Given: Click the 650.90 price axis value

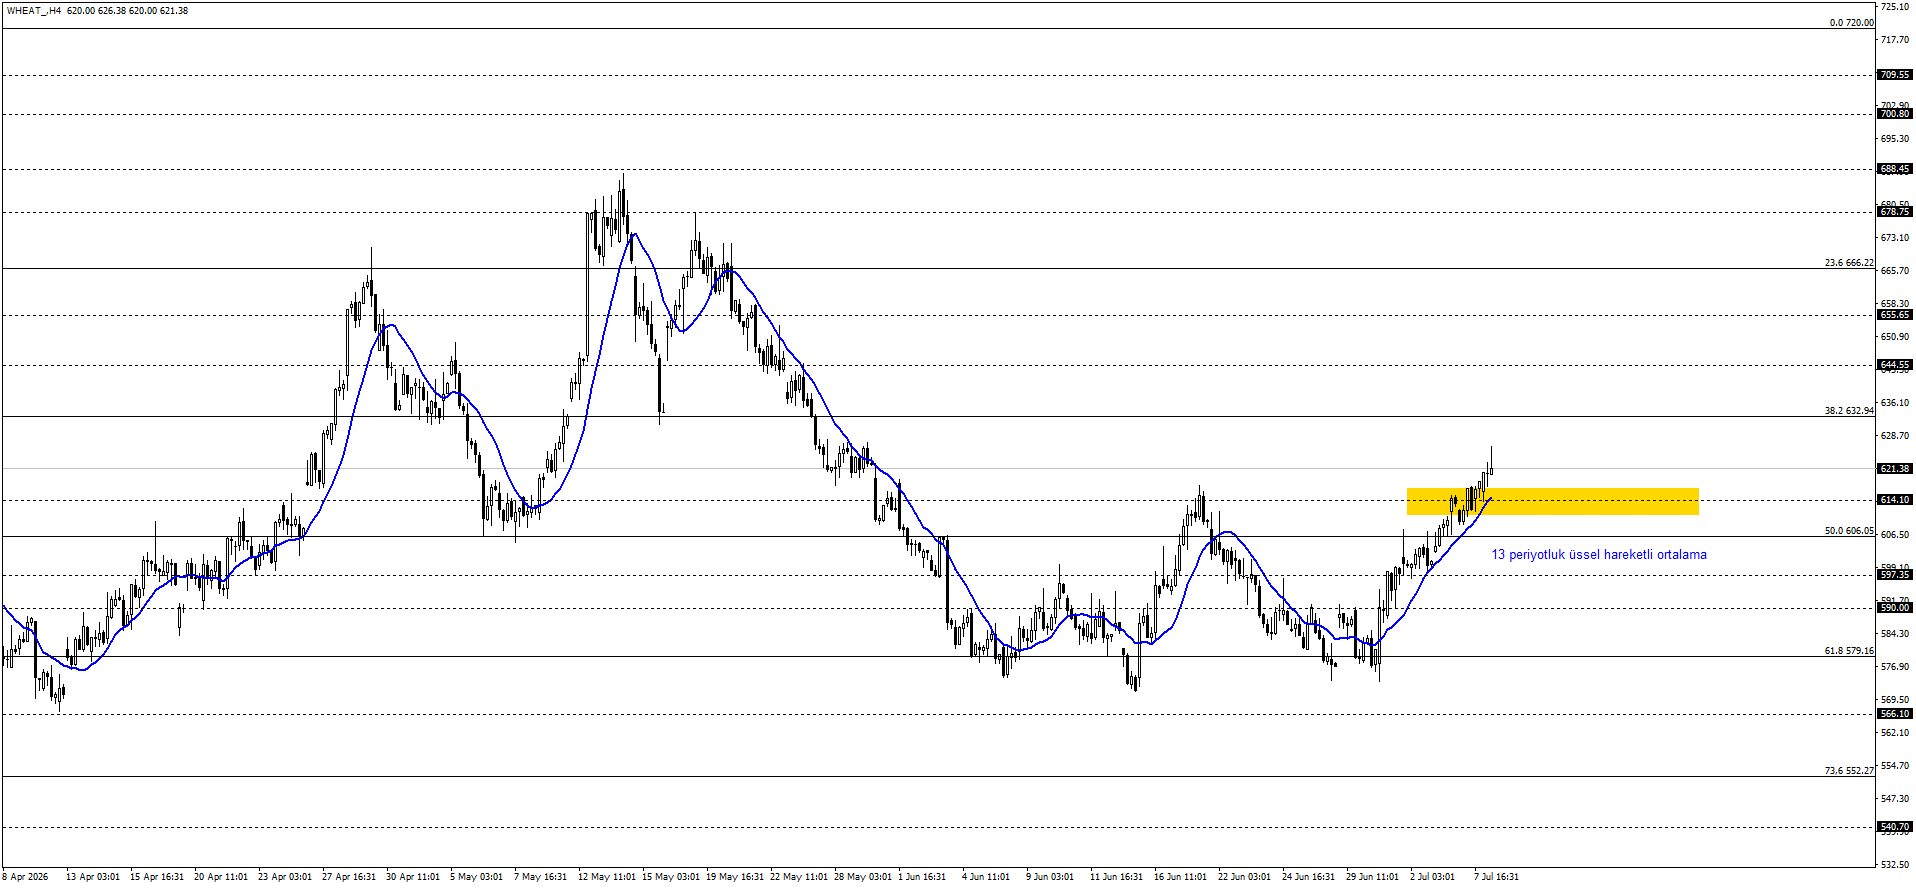Looking at the screenshot, I should [x=1895, y=337].
